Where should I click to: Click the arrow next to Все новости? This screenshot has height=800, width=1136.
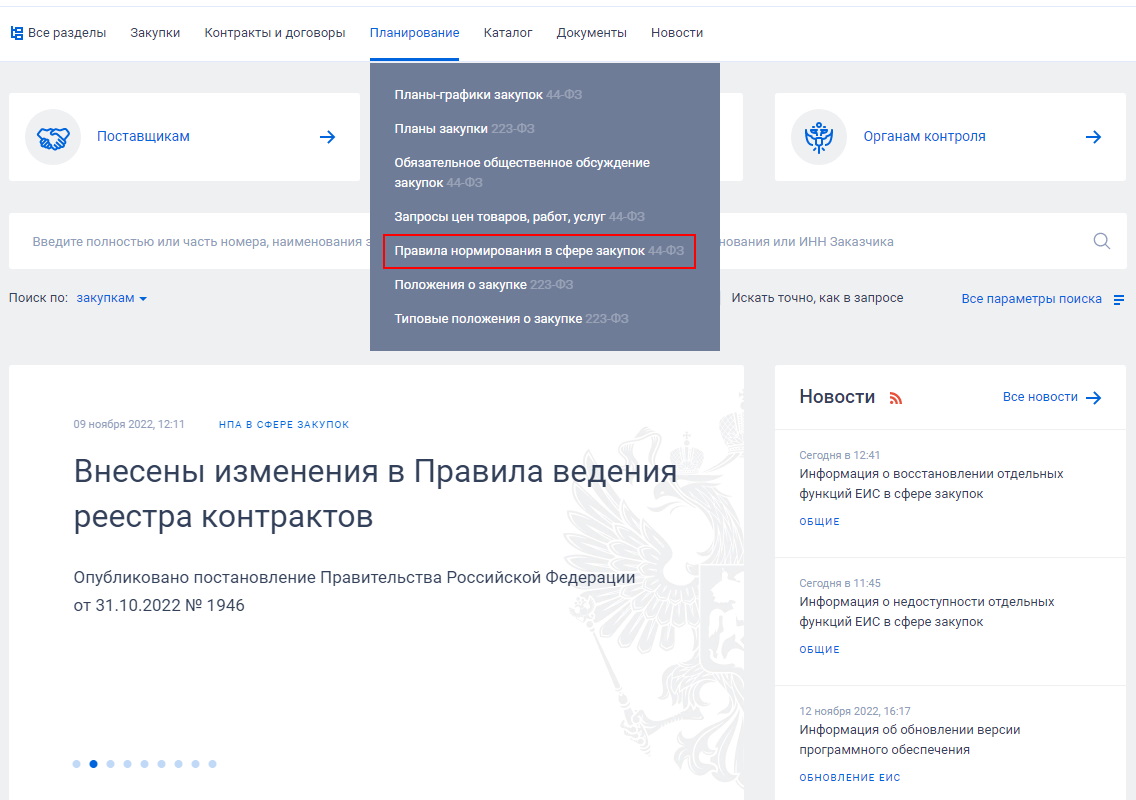(x=1096, y=397)
